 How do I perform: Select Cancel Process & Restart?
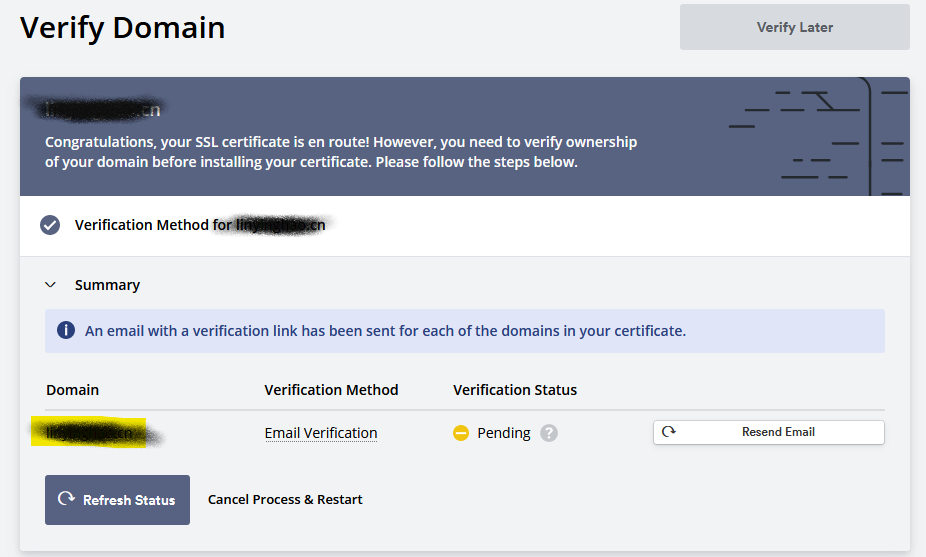(285, 499)
